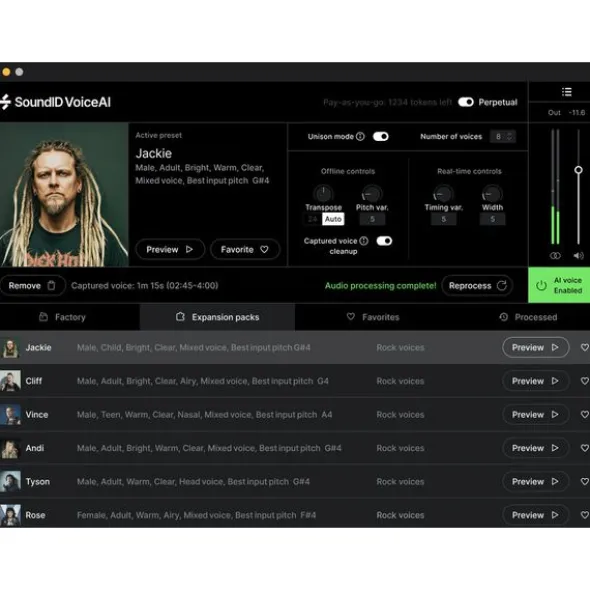Click the Transpose knob

pyautogui.click(x=323, y=194)
